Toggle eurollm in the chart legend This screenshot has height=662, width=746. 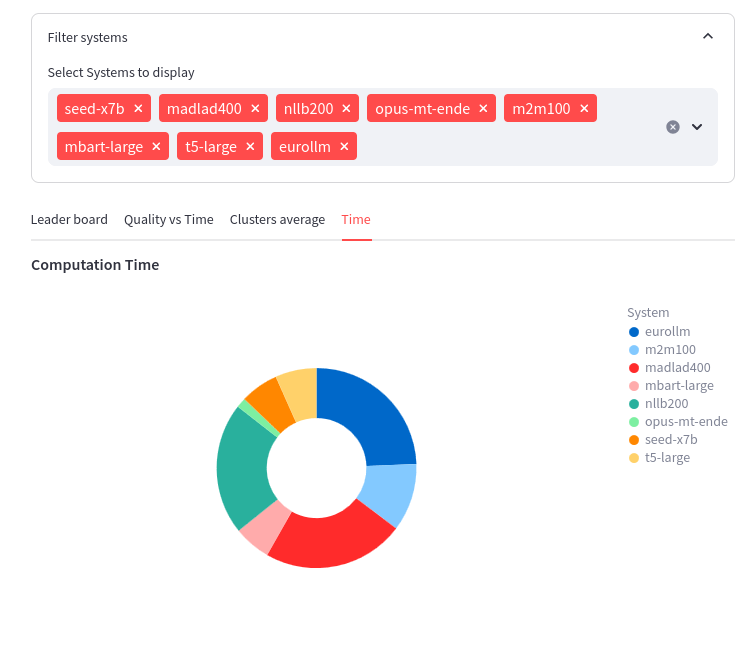[667, 331]
